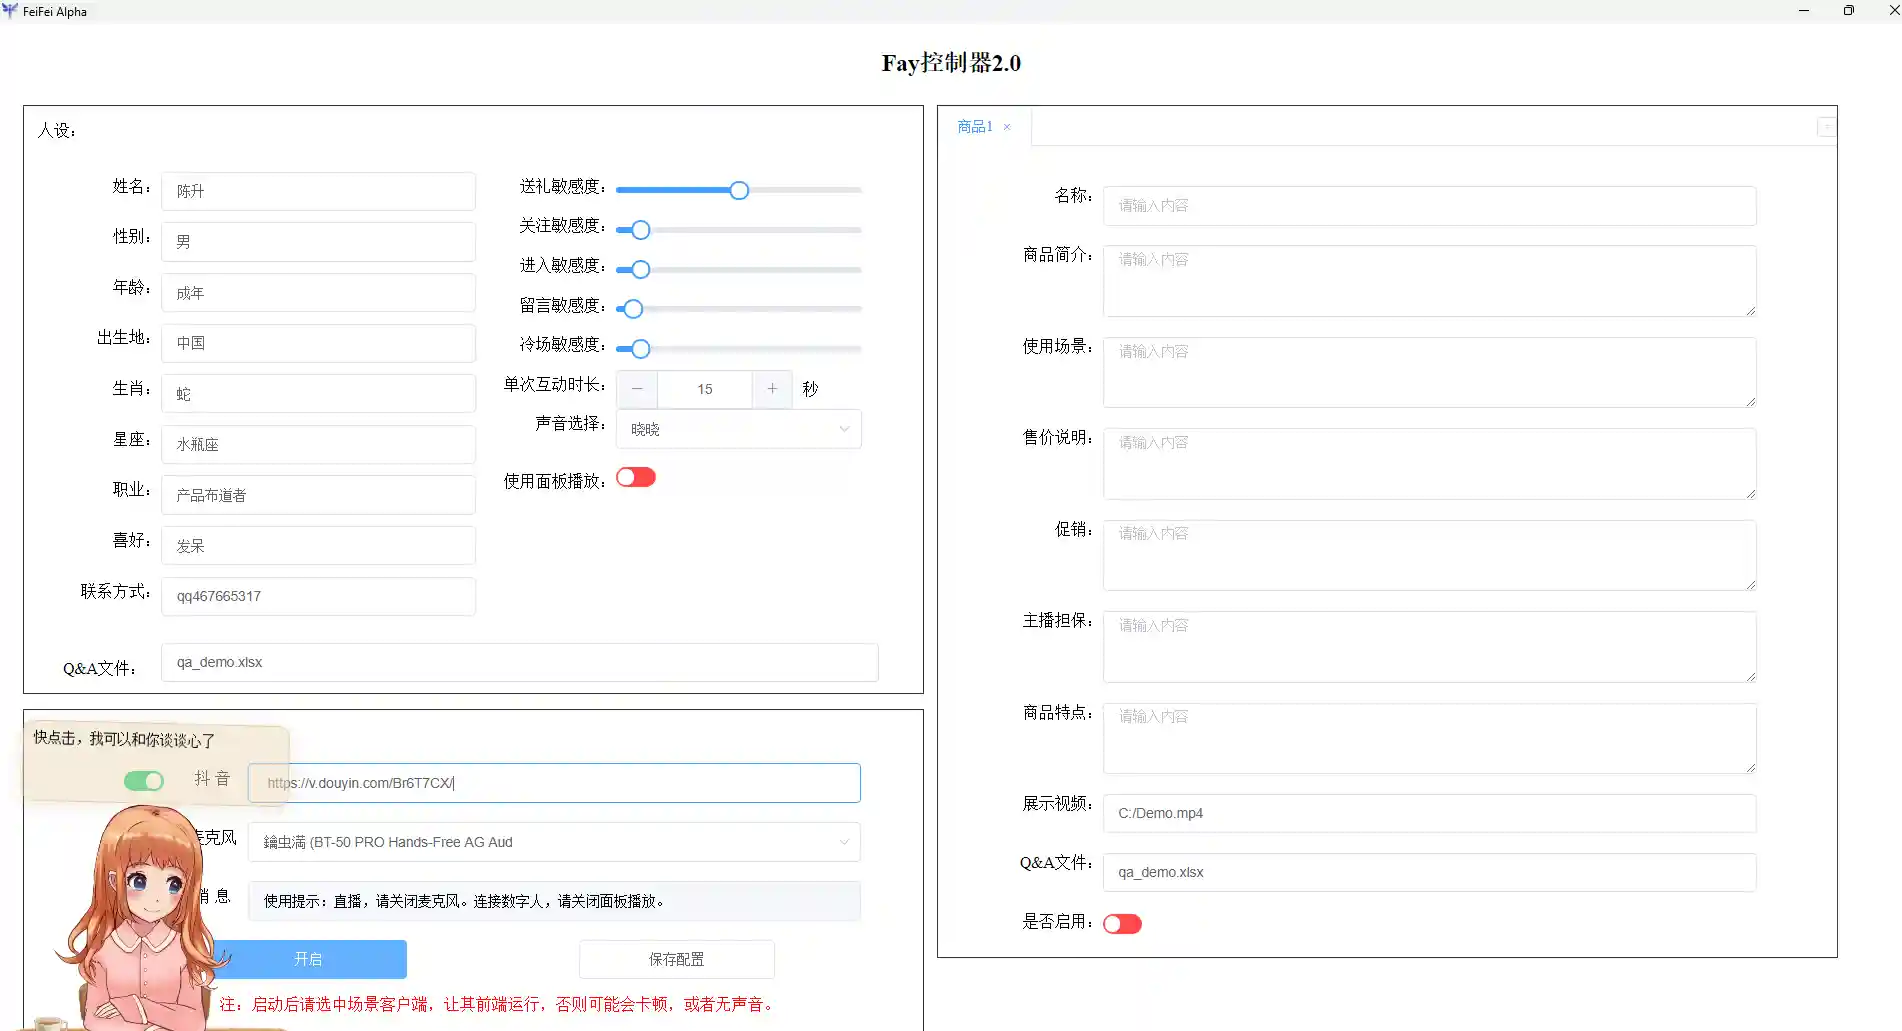Click the 姓名 input field containing 陈升
The image size is (1902, 1031).
pyautogui.click(x=318, y=191)
